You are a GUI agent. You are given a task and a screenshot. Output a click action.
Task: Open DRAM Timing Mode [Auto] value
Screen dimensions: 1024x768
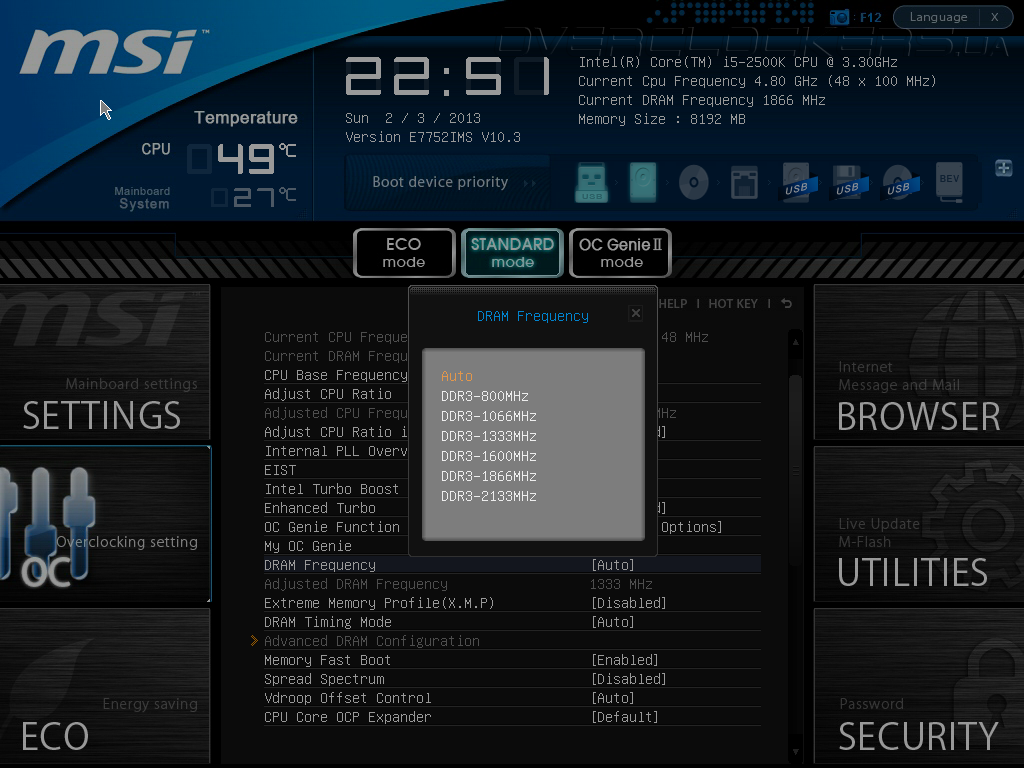tap(613, 622)
